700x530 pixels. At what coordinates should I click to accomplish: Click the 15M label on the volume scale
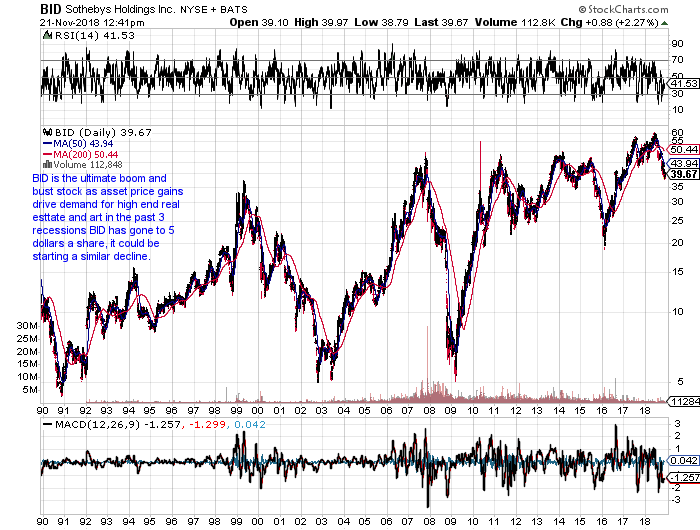tap(27, 364)
